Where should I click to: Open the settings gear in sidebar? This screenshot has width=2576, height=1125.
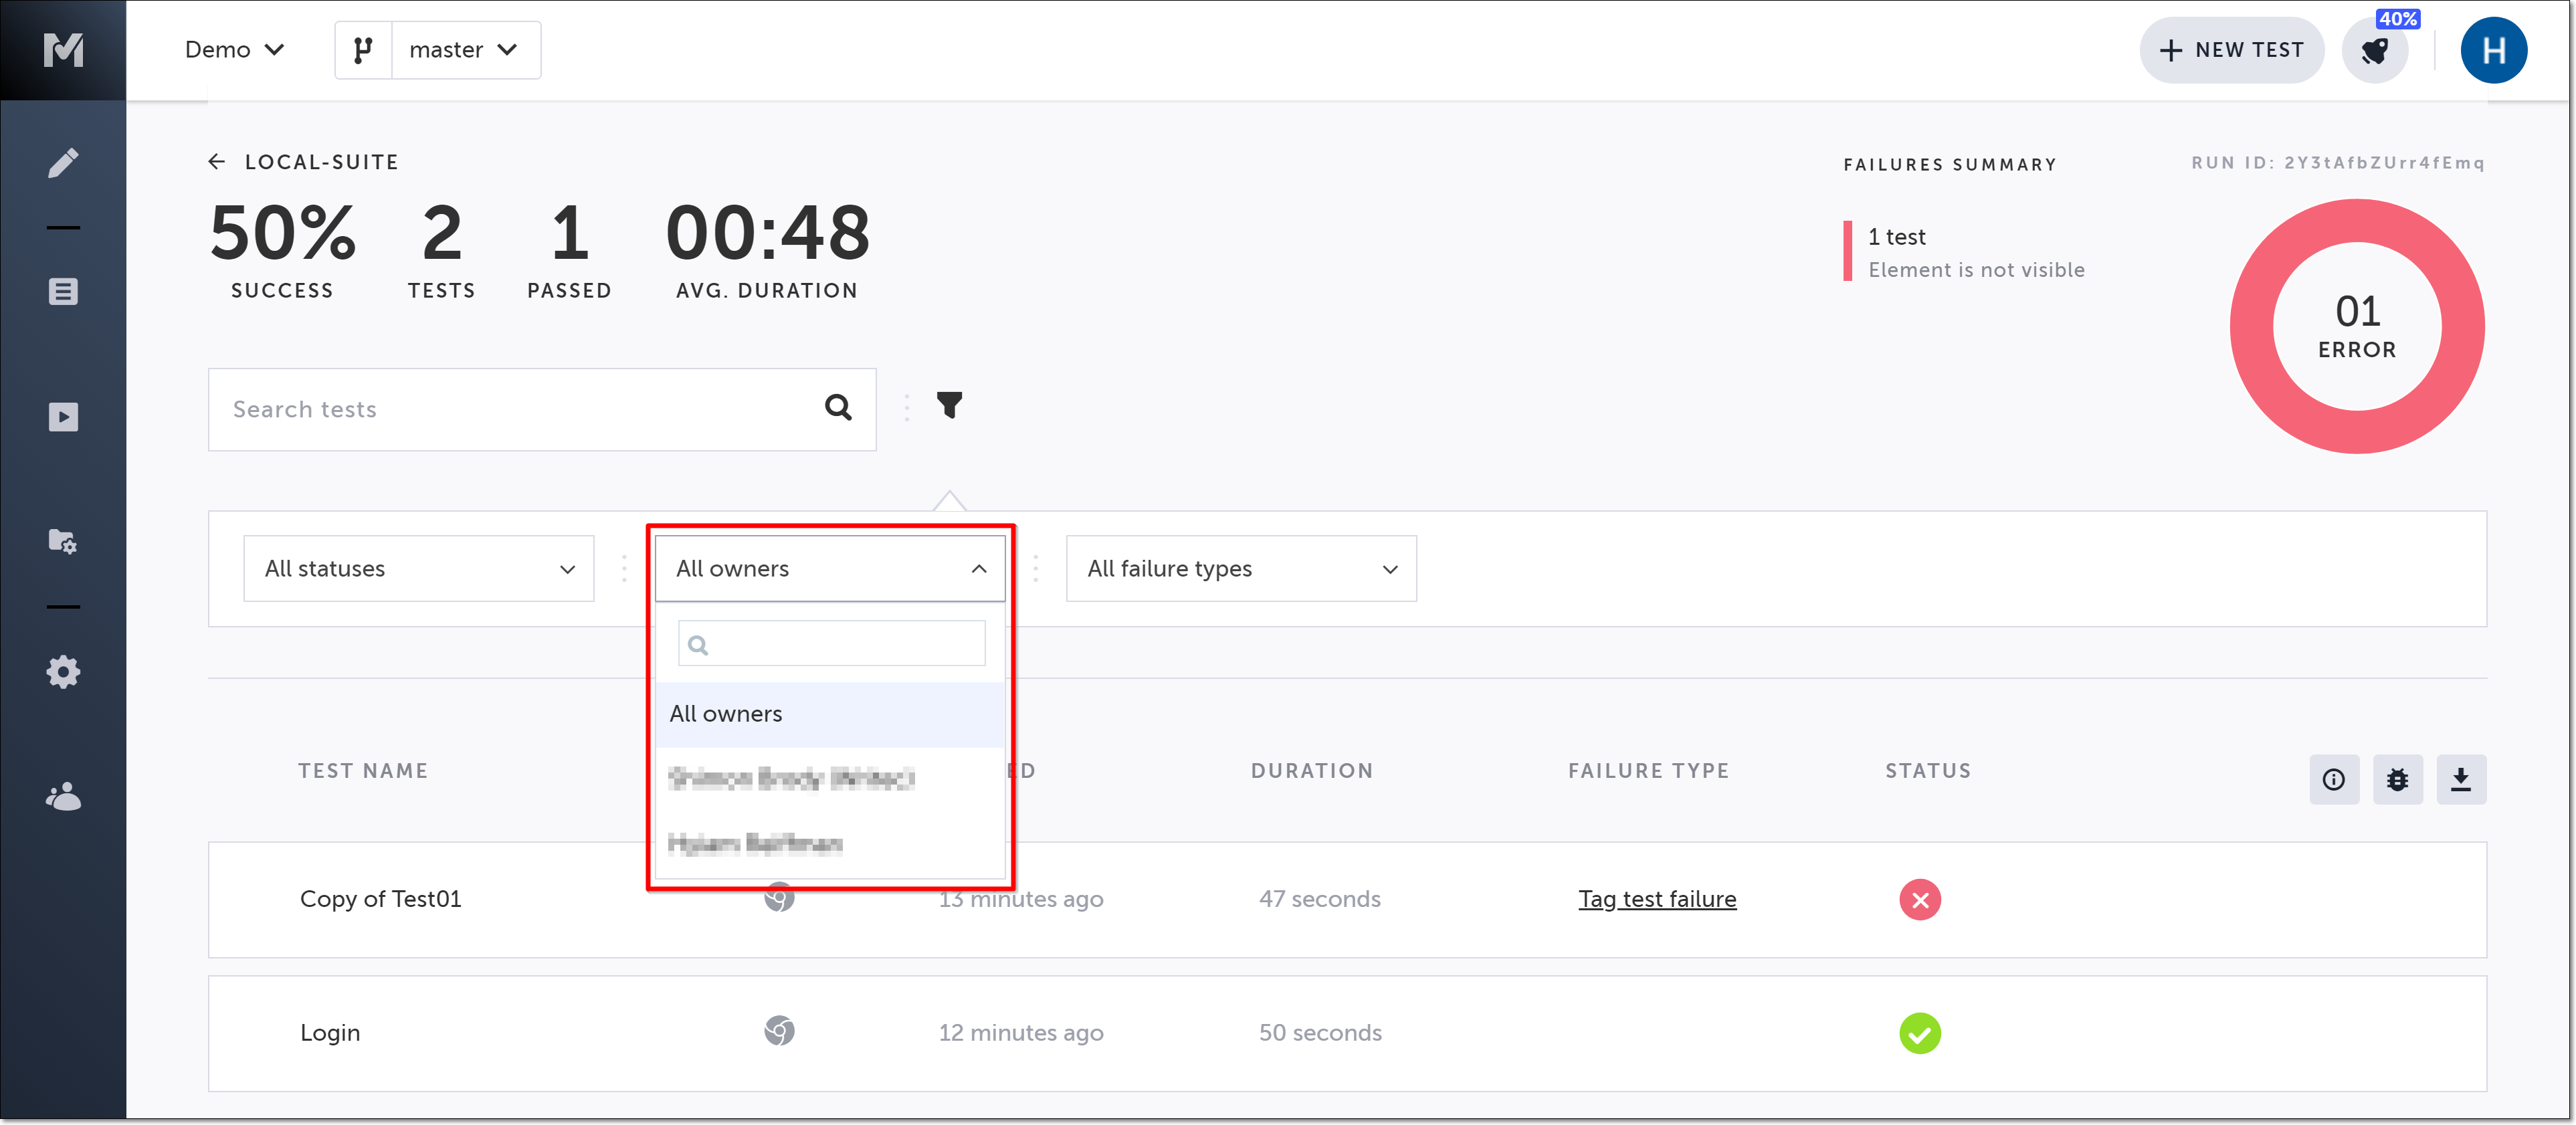[63, 672]
